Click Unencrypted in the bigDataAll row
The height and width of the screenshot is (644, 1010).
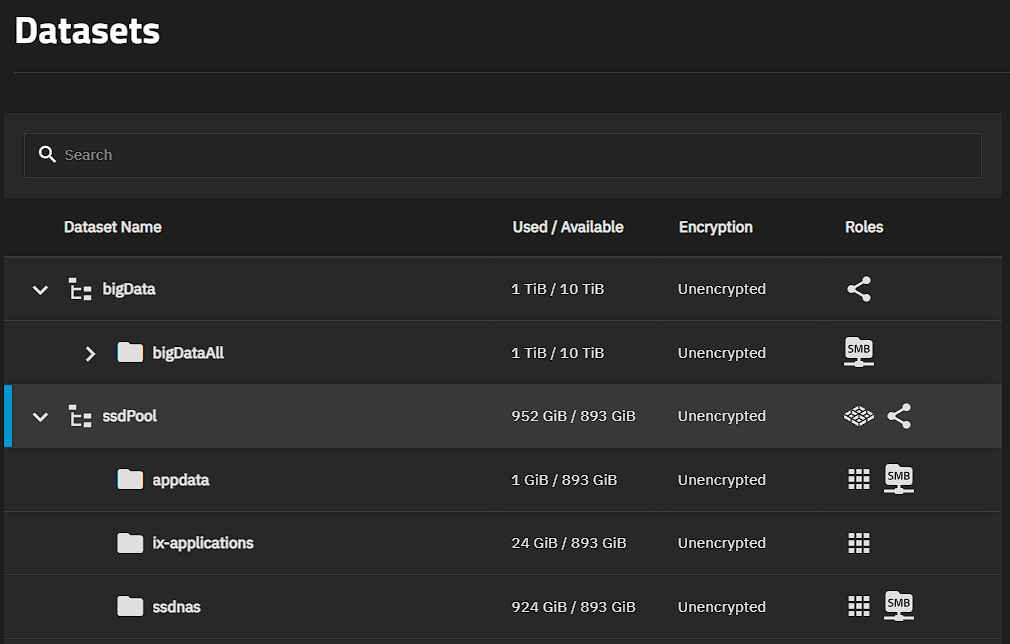(x=721, y=353)
